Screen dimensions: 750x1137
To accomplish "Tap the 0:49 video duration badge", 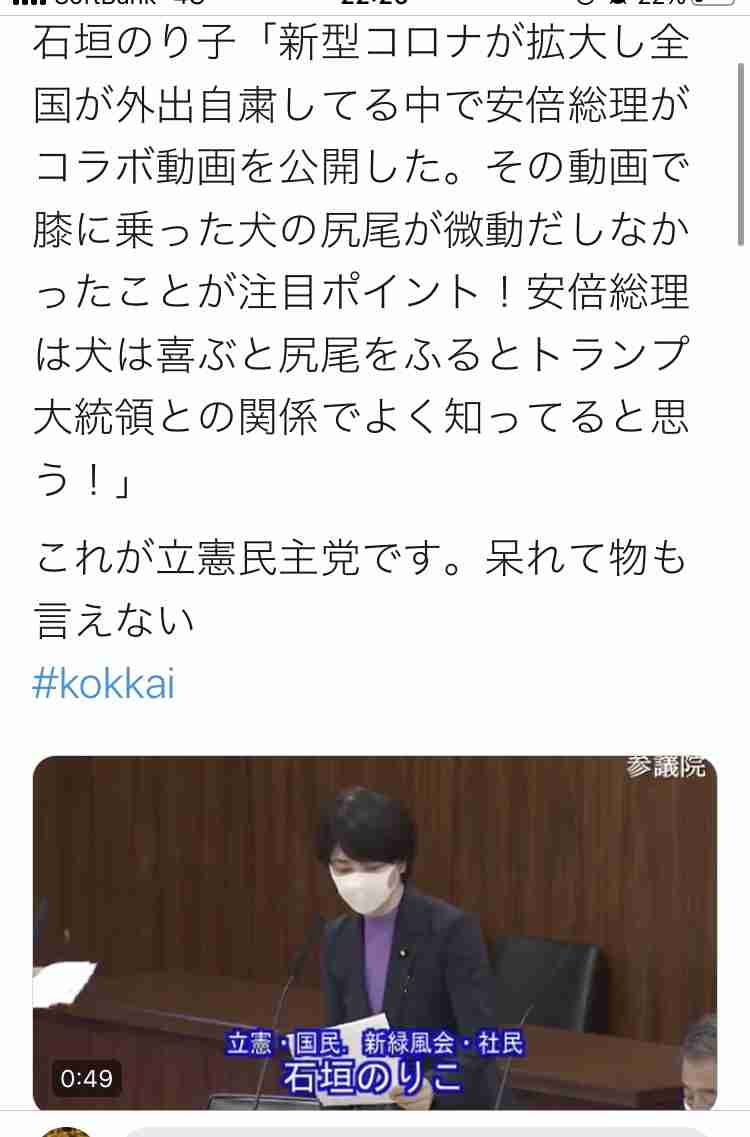I will pyautogui.click(x=86, y=1078).
